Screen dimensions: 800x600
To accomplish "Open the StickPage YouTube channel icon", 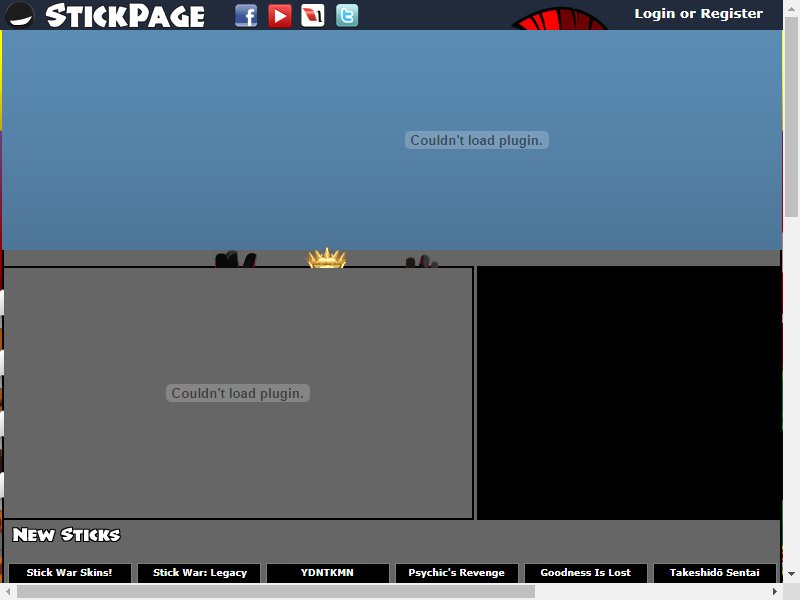I will pyautogui.click(x=280, y=15).
